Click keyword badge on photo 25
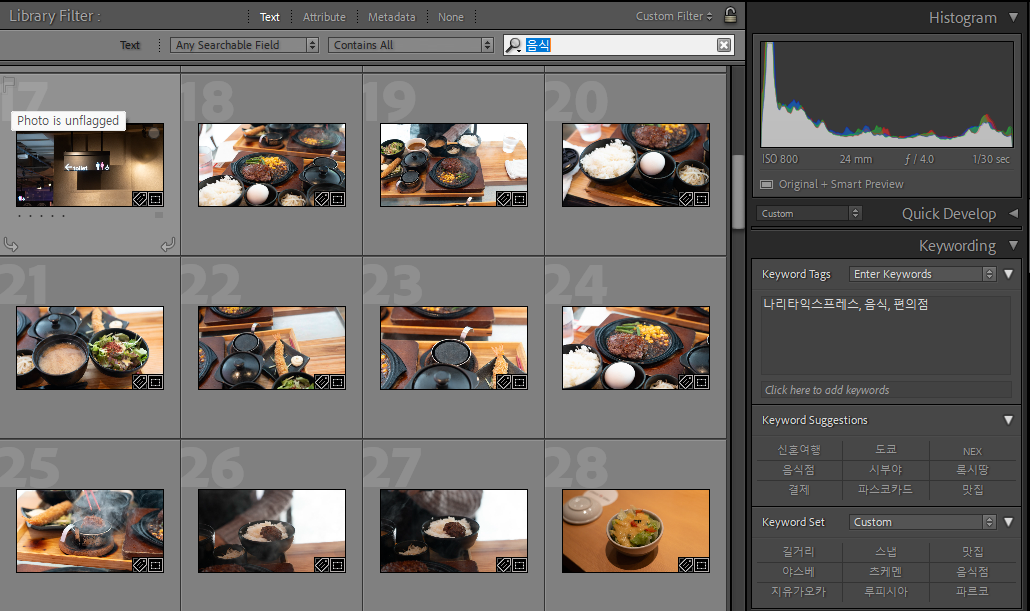The width and height of the screenshot is (1030, 611). click(140, 564)
